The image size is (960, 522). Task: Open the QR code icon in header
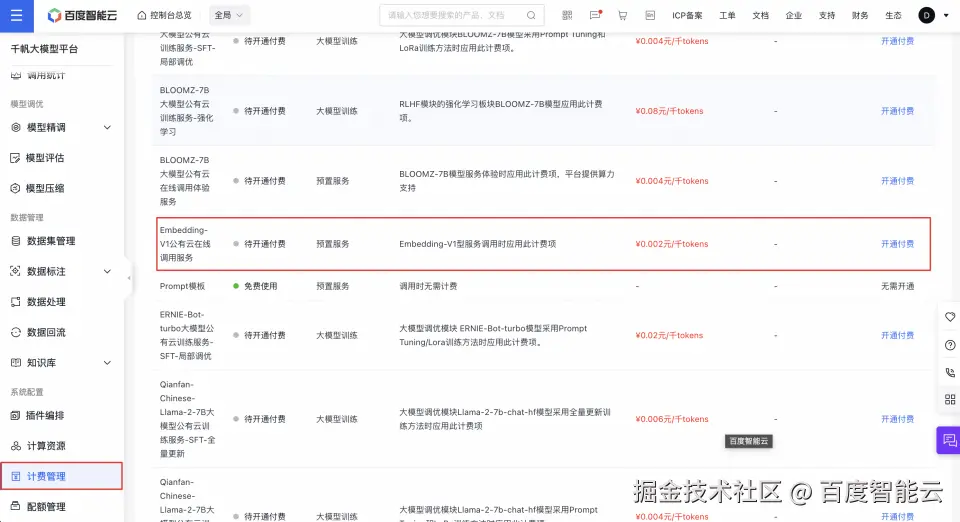pos(567,15)
